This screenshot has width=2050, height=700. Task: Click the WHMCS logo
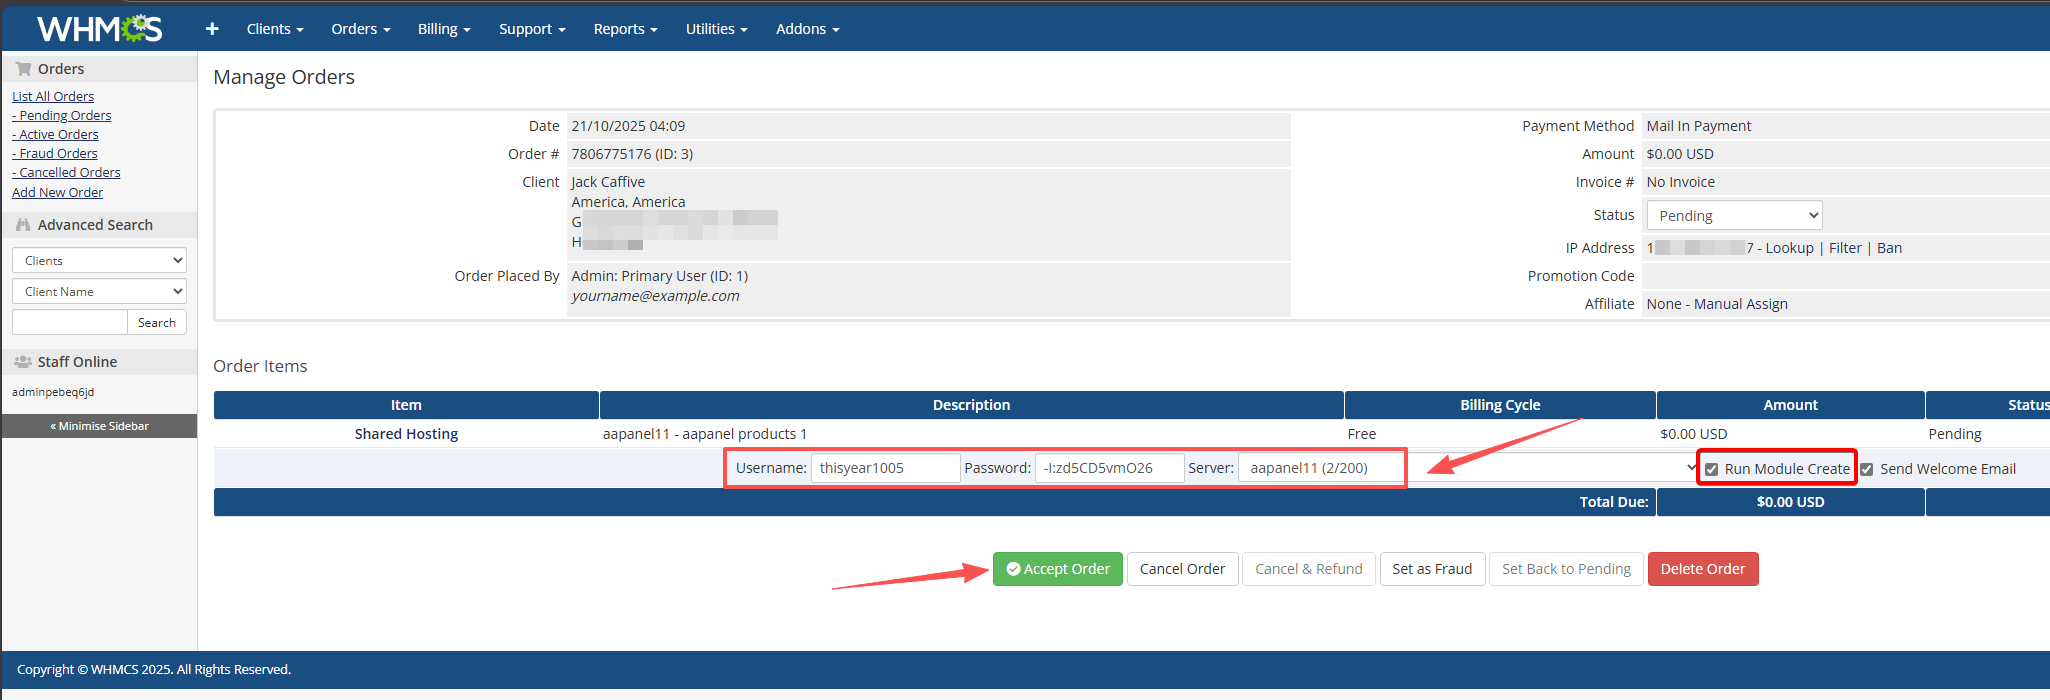click(99, 29)
